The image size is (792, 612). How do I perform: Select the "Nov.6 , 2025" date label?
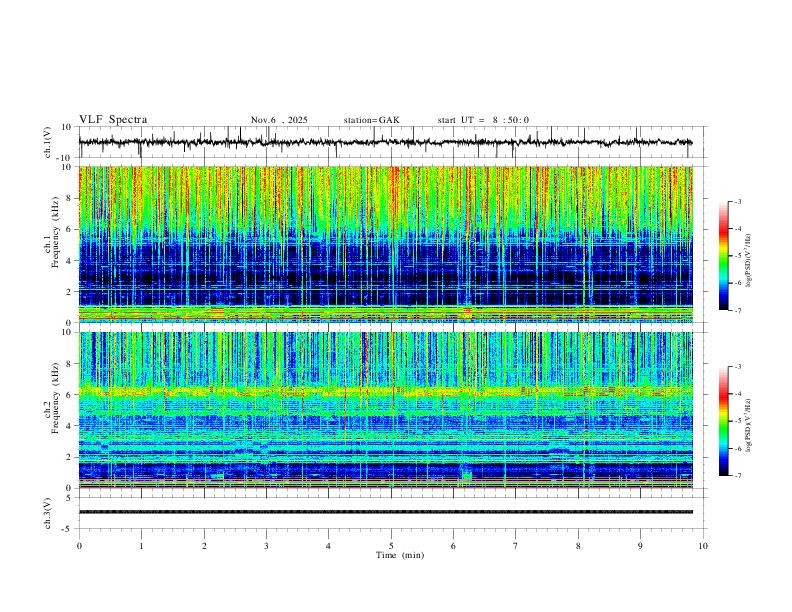pyautogui.click(x=279, y=120)
